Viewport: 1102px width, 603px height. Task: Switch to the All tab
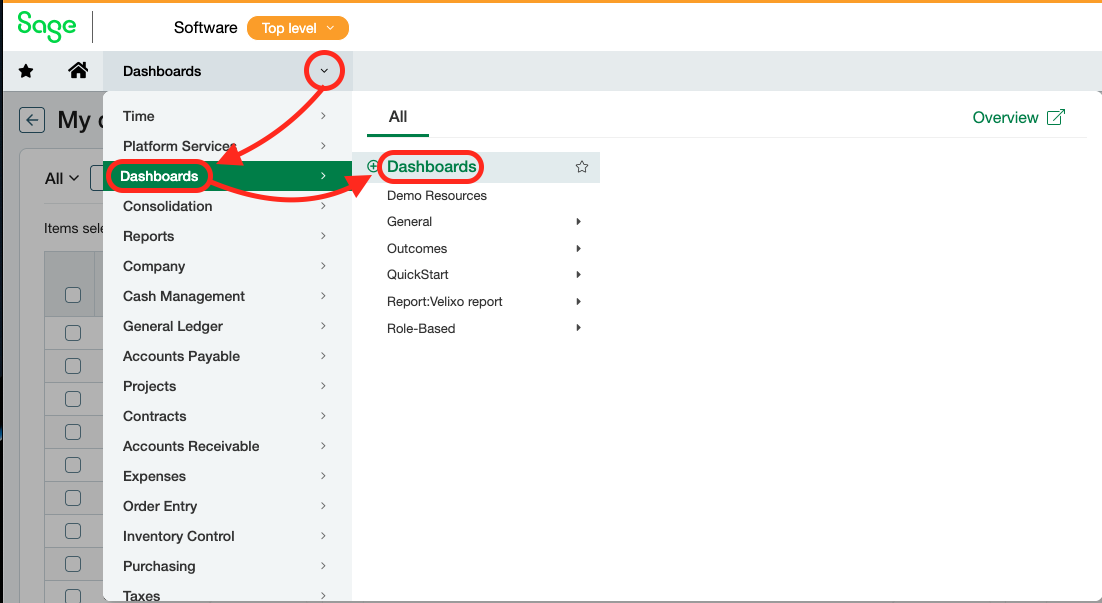point(398,117)
